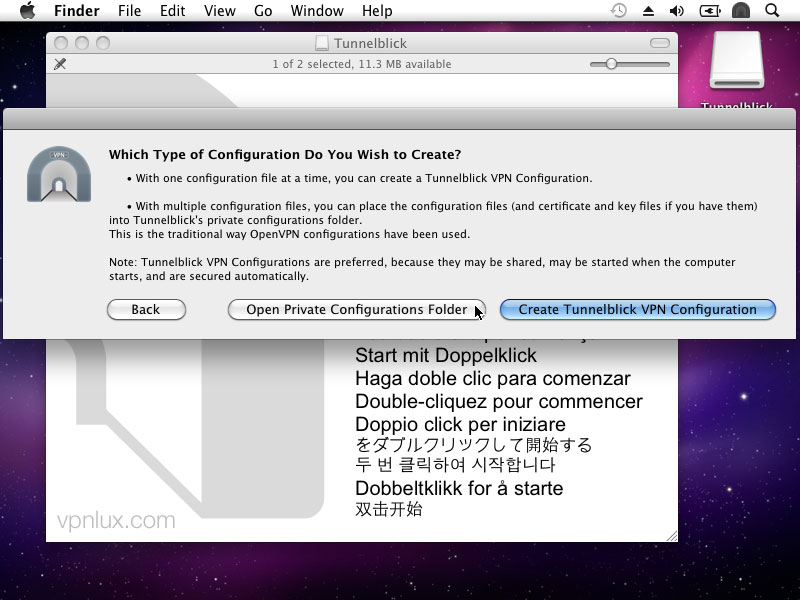800x600 pixels.
Task: Open the Tunnelblick menu bar icon
Action: click(741, 11)
